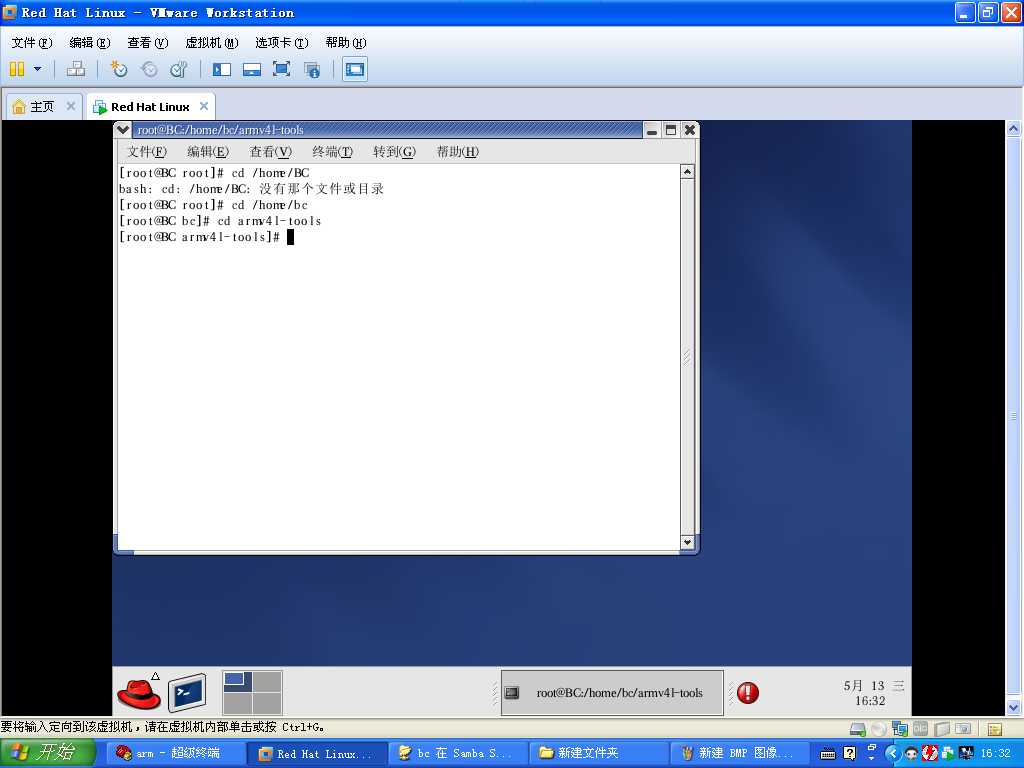Open terminal 编辑(E) menu

[x=208, y=152]
